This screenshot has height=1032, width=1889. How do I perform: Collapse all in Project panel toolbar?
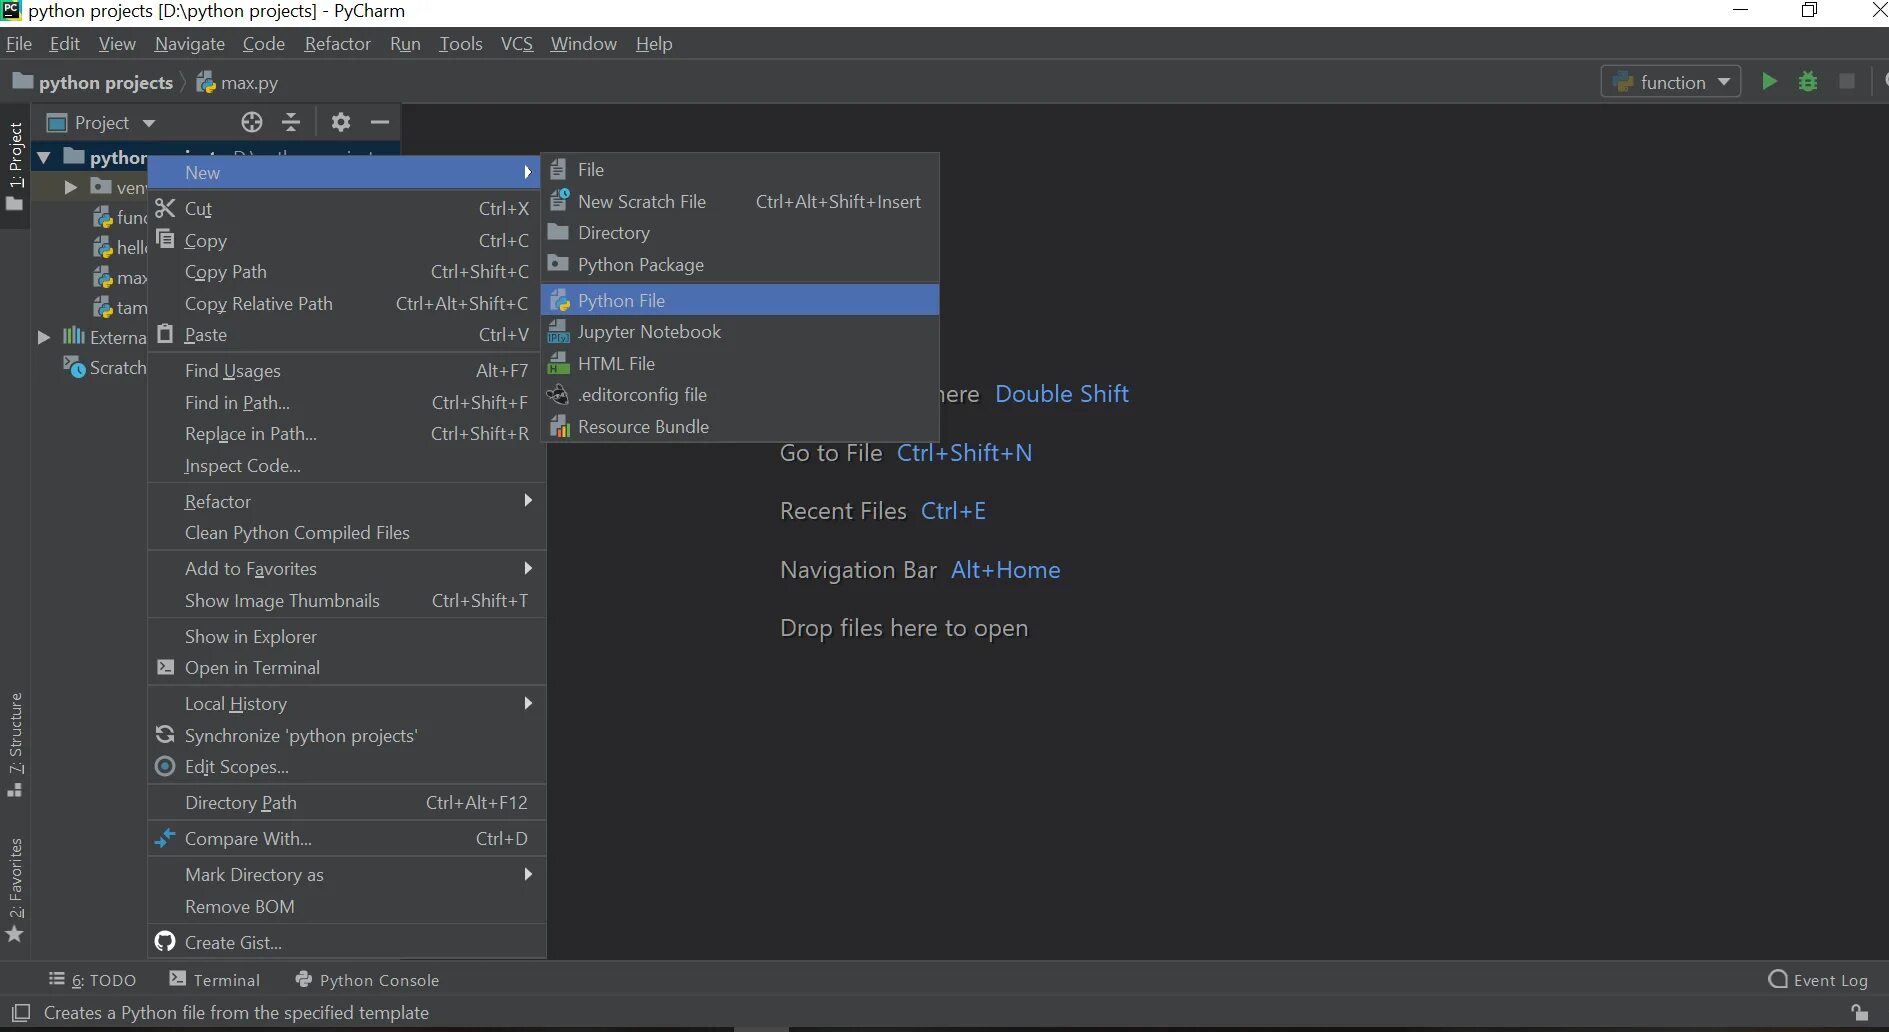(291, 122)
